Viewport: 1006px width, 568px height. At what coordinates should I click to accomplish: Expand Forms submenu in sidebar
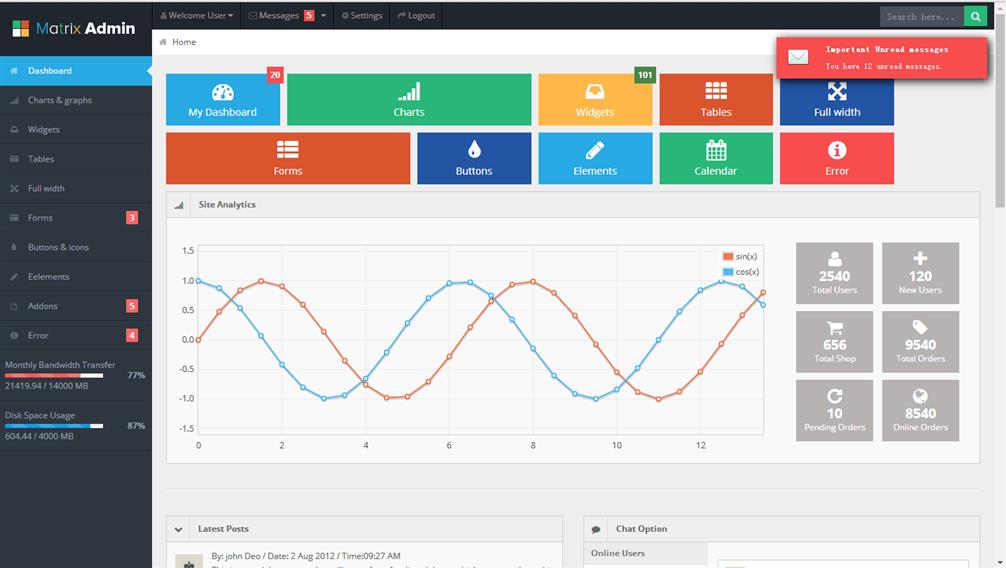tap(41, 218)
